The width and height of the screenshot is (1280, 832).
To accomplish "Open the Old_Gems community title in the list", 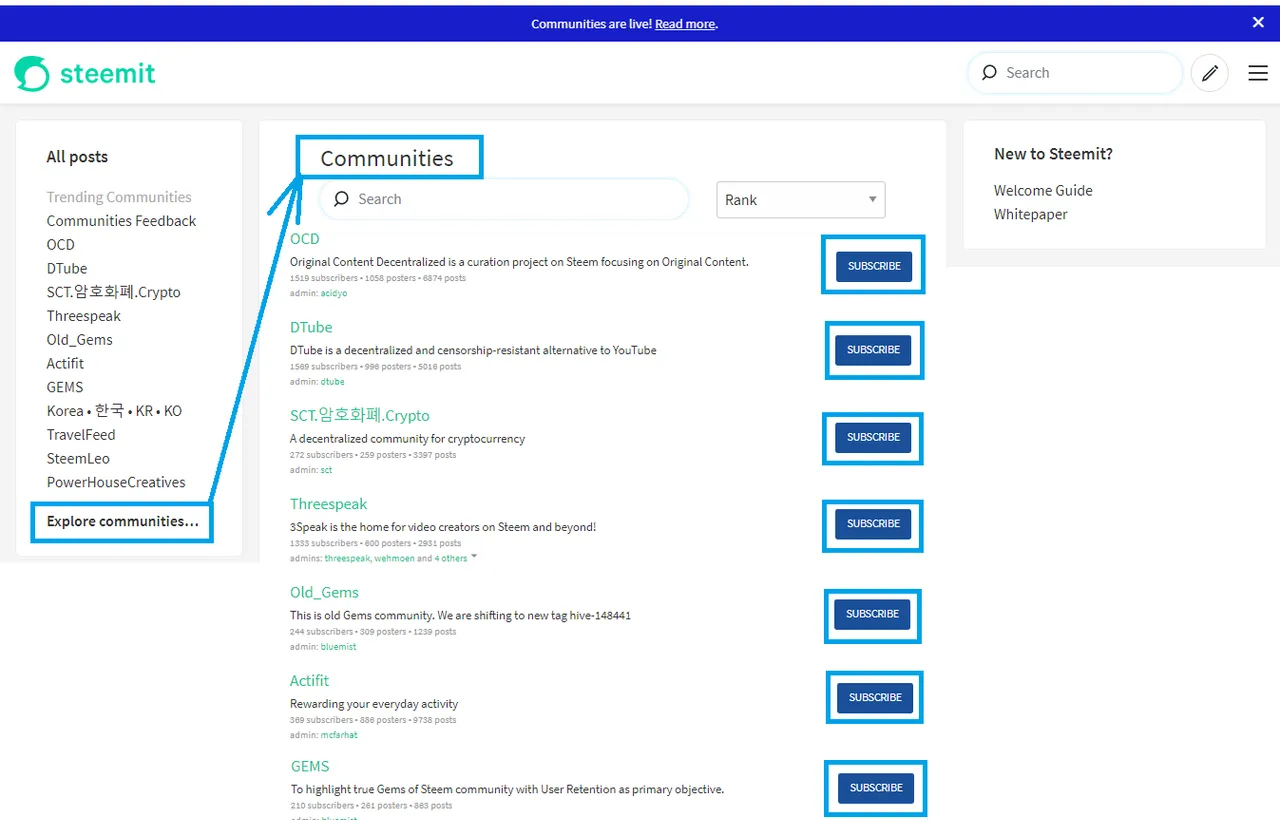I will [x=324, y=592].
